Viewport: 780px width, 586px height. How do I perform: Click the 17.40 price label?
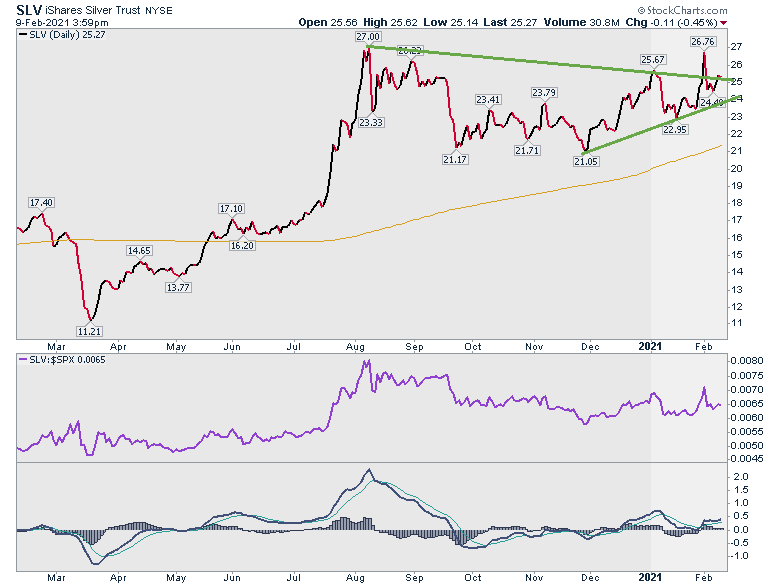[41, 202]
